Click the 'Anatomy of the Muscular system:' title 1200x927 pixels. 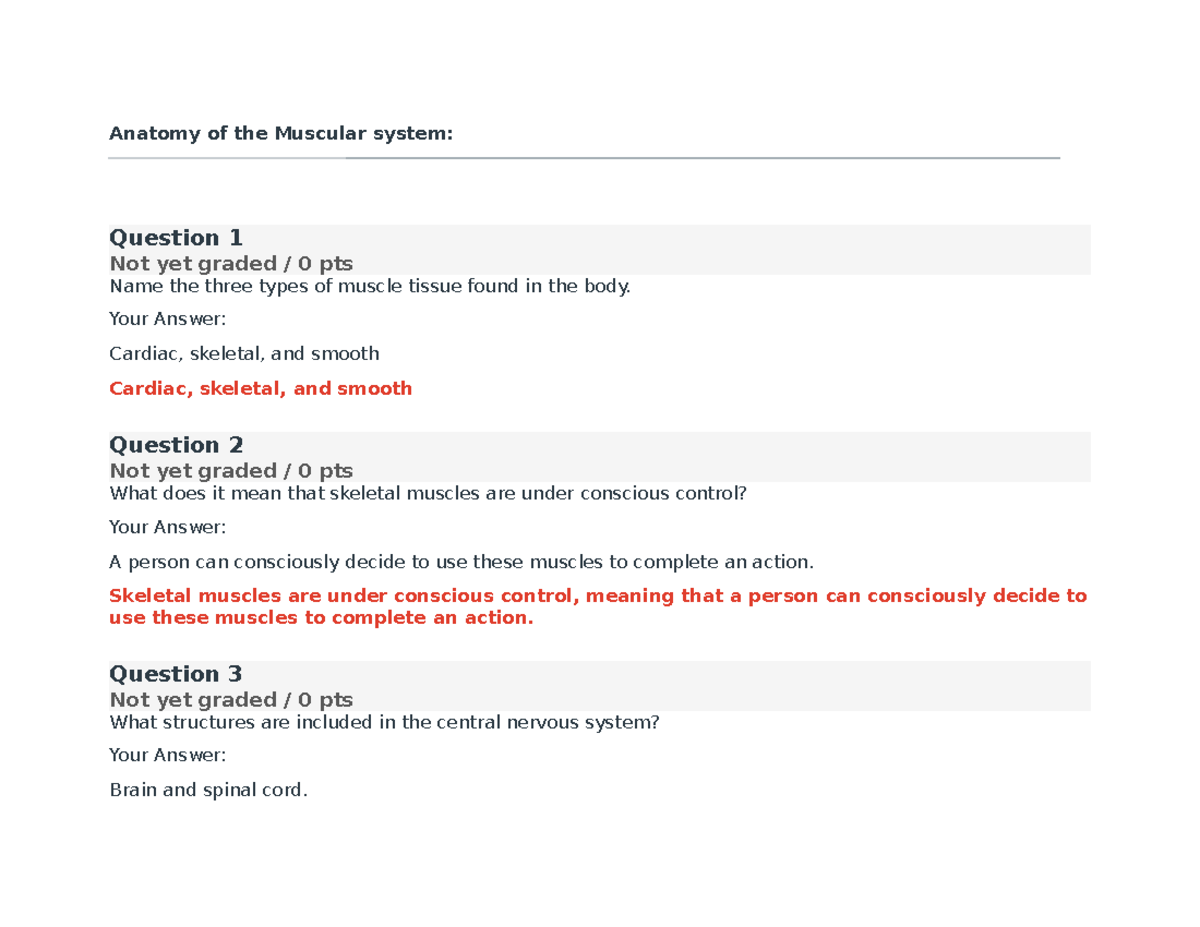coord(280,132)
